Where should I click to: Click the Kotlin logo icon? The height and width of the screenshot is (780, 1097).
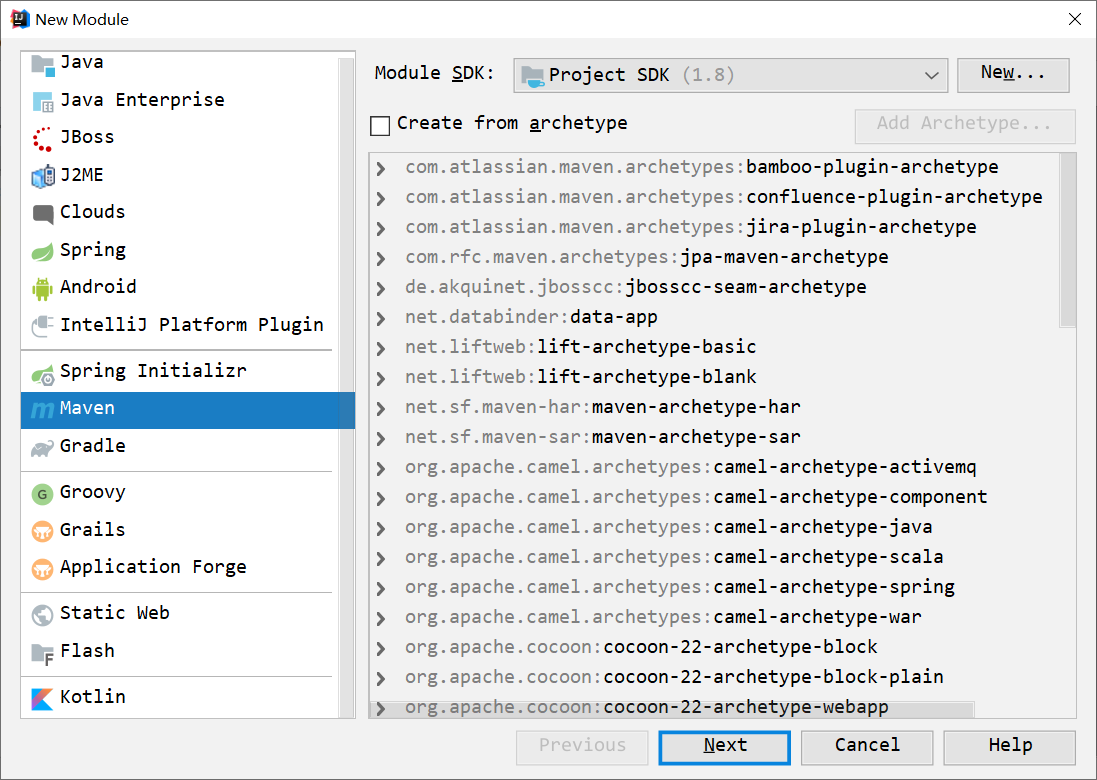click(x=42, y=698)
